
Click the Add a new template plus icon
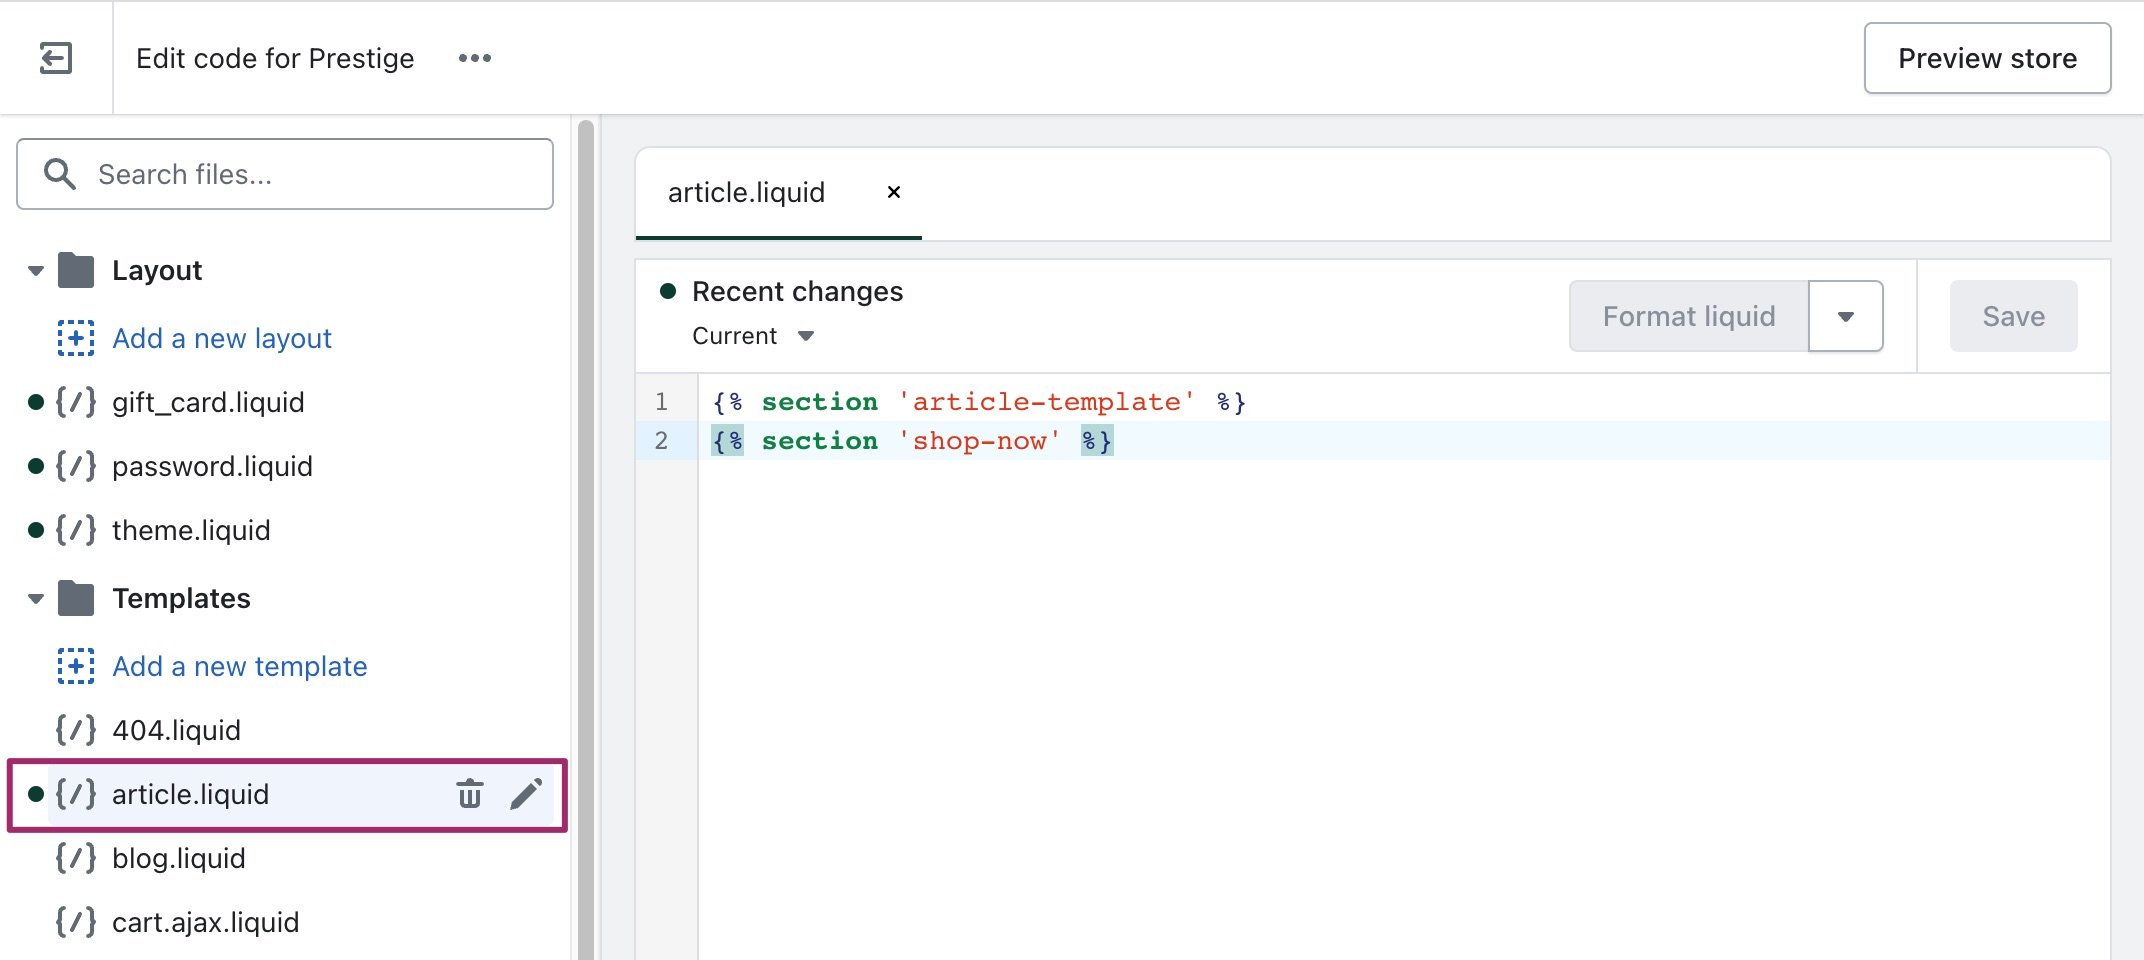[76, 666]
